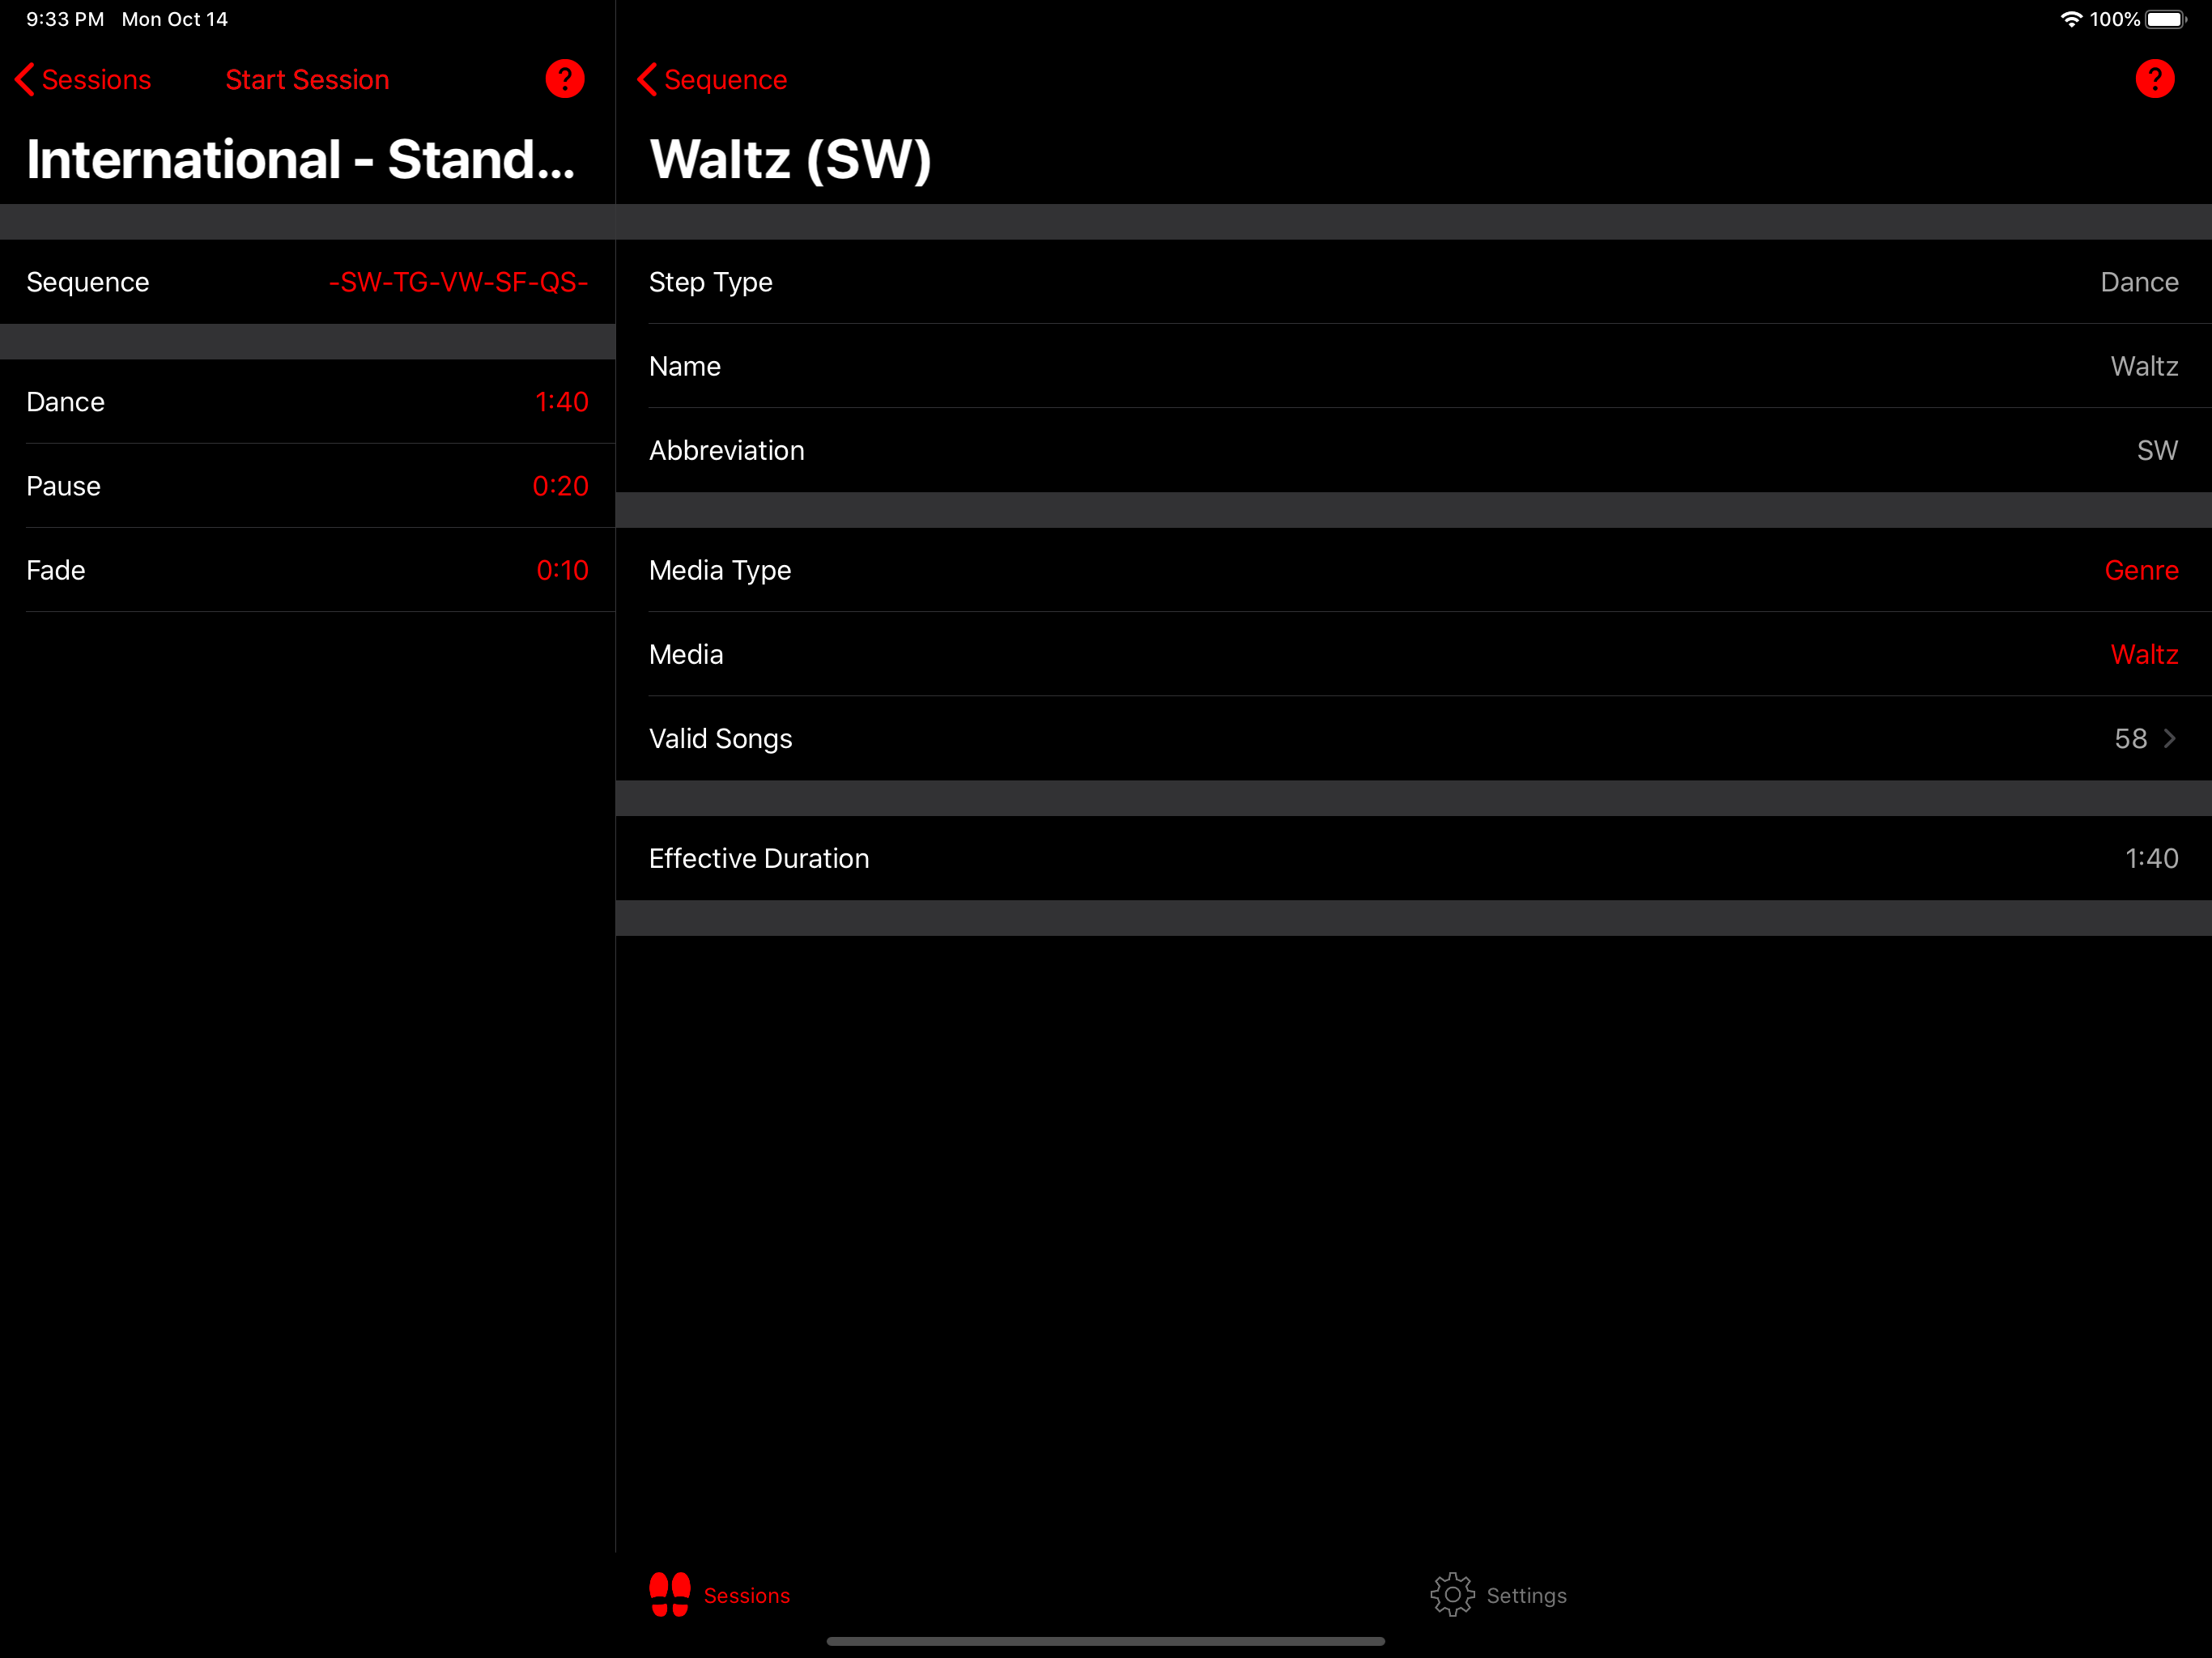
Task: Switch to the Settings tab label
Action: [1526, 1596]
